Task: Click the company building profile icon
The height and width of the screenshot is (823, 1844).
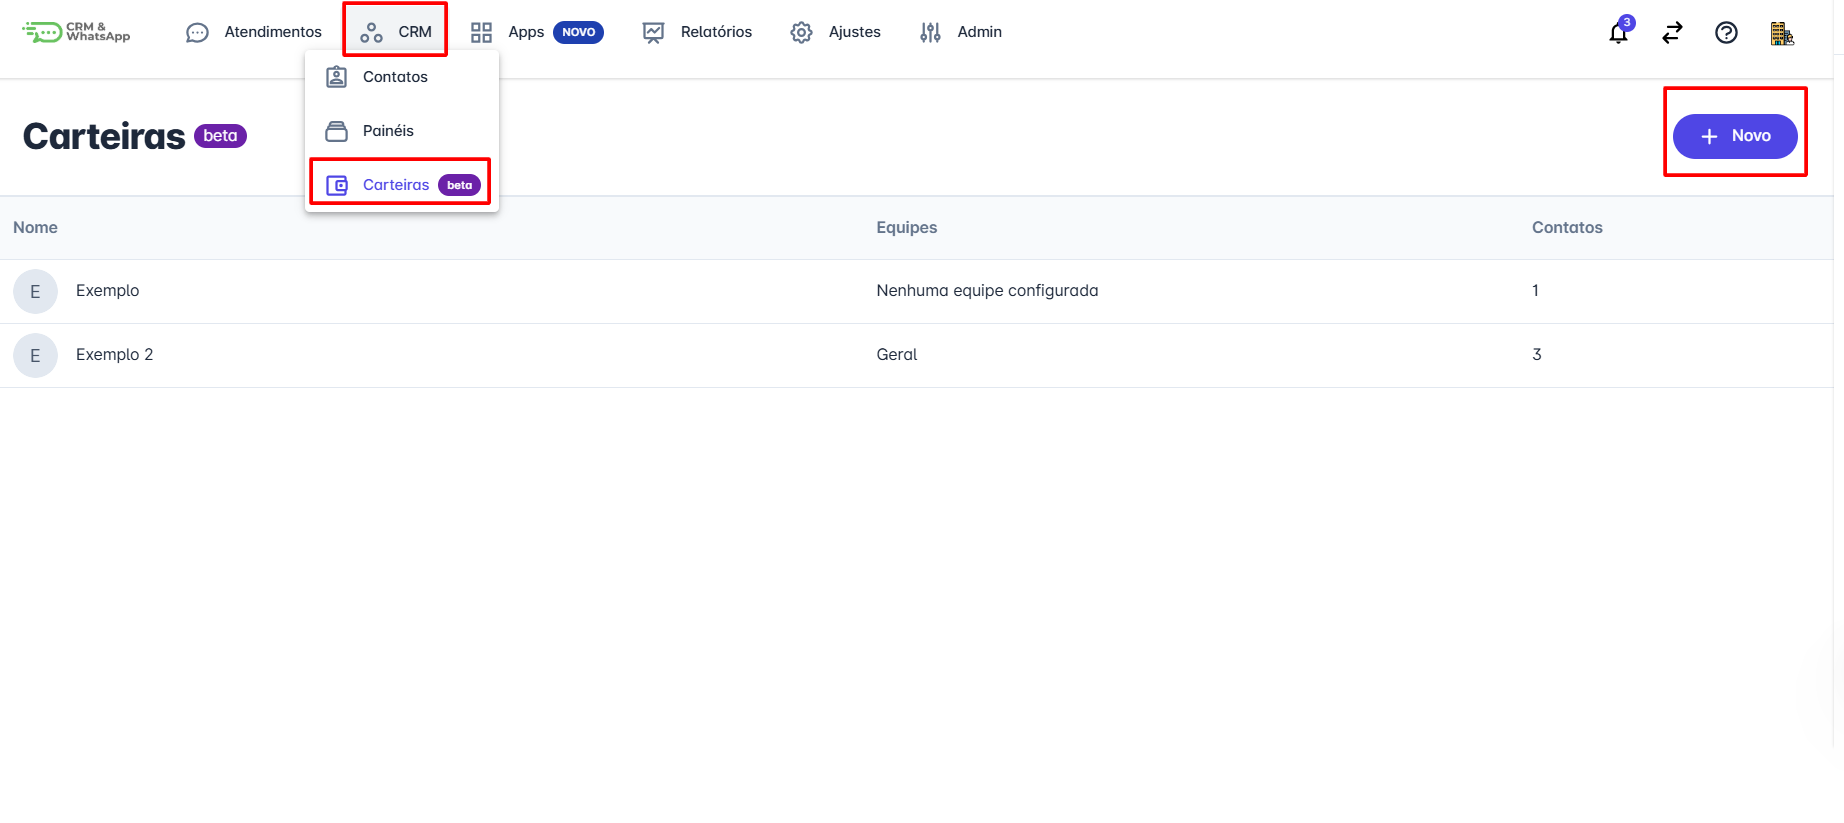Action: click(1781, 34)
